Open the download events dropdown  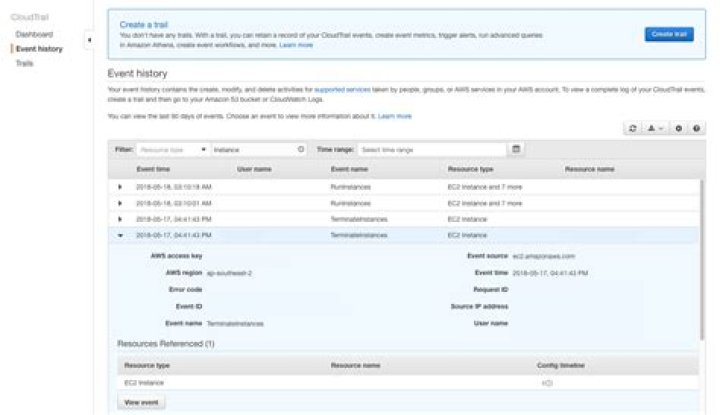coord(655,129)
